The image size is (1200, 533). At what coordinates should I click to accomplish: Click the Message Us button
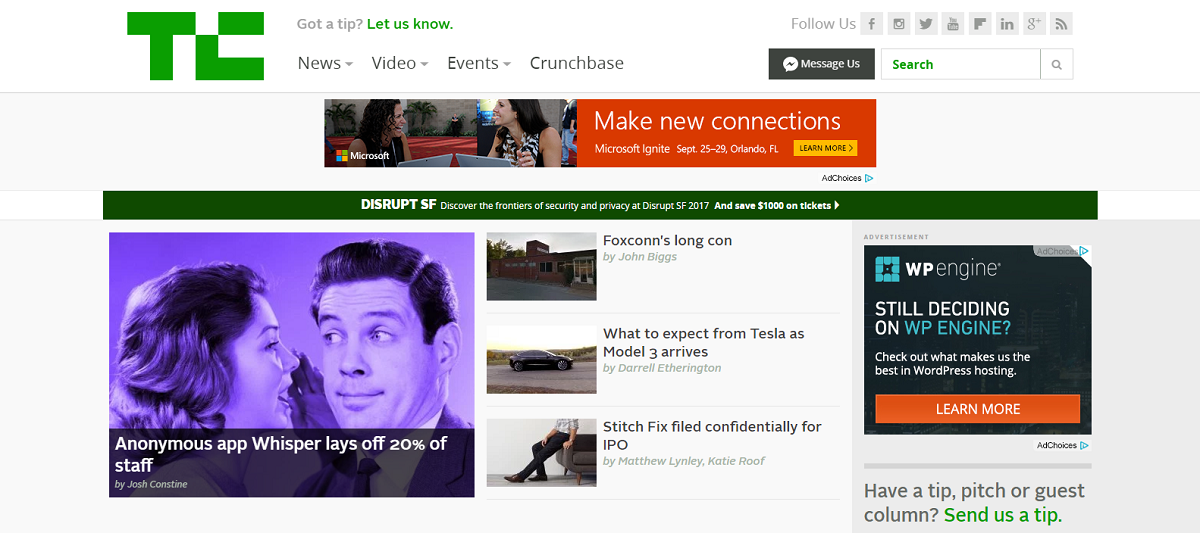pos(822,64)
